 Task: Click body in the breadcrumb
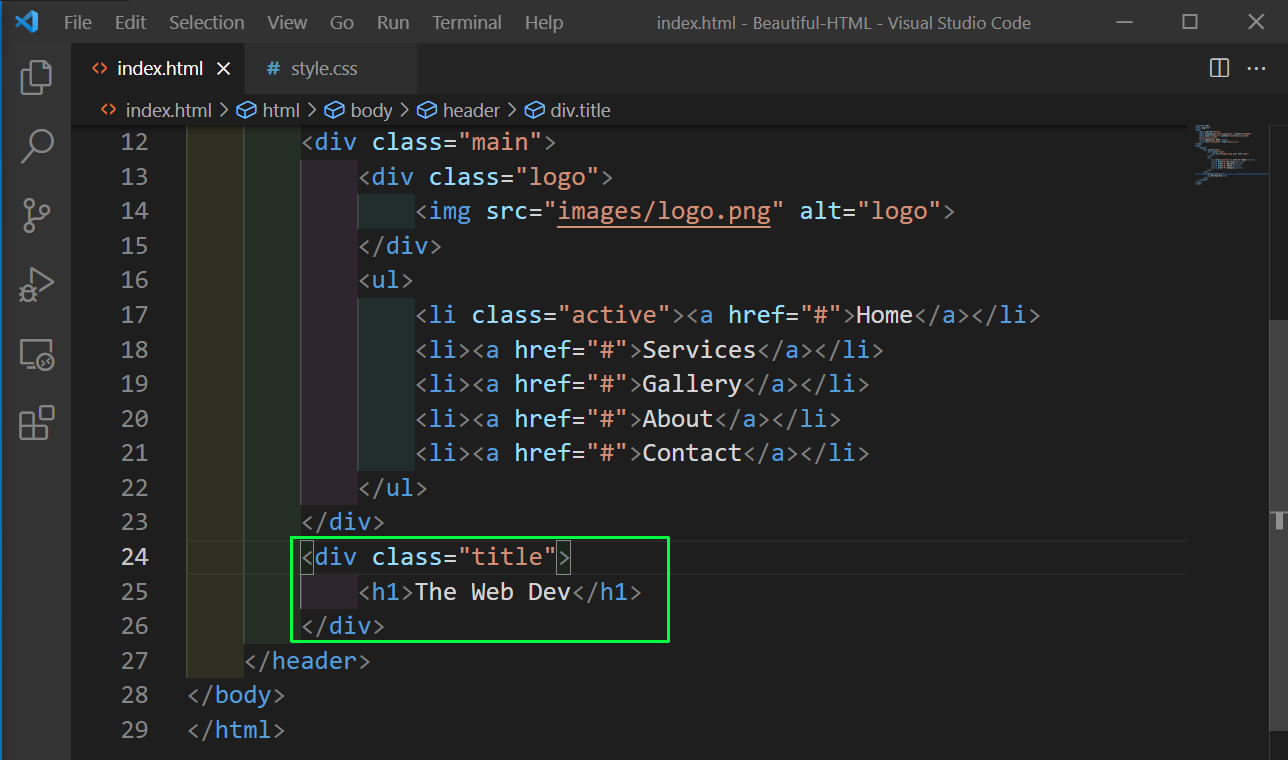click(x=371, y=110)
